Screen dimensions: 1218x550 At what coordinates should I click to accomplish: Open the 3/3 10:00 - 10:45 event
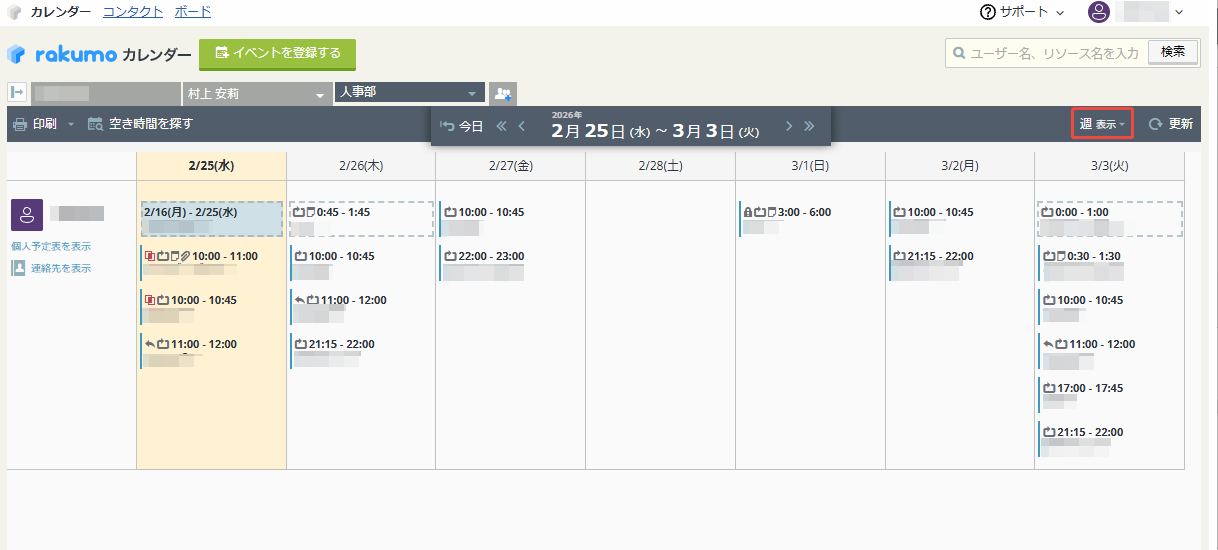pos(1110,307)
